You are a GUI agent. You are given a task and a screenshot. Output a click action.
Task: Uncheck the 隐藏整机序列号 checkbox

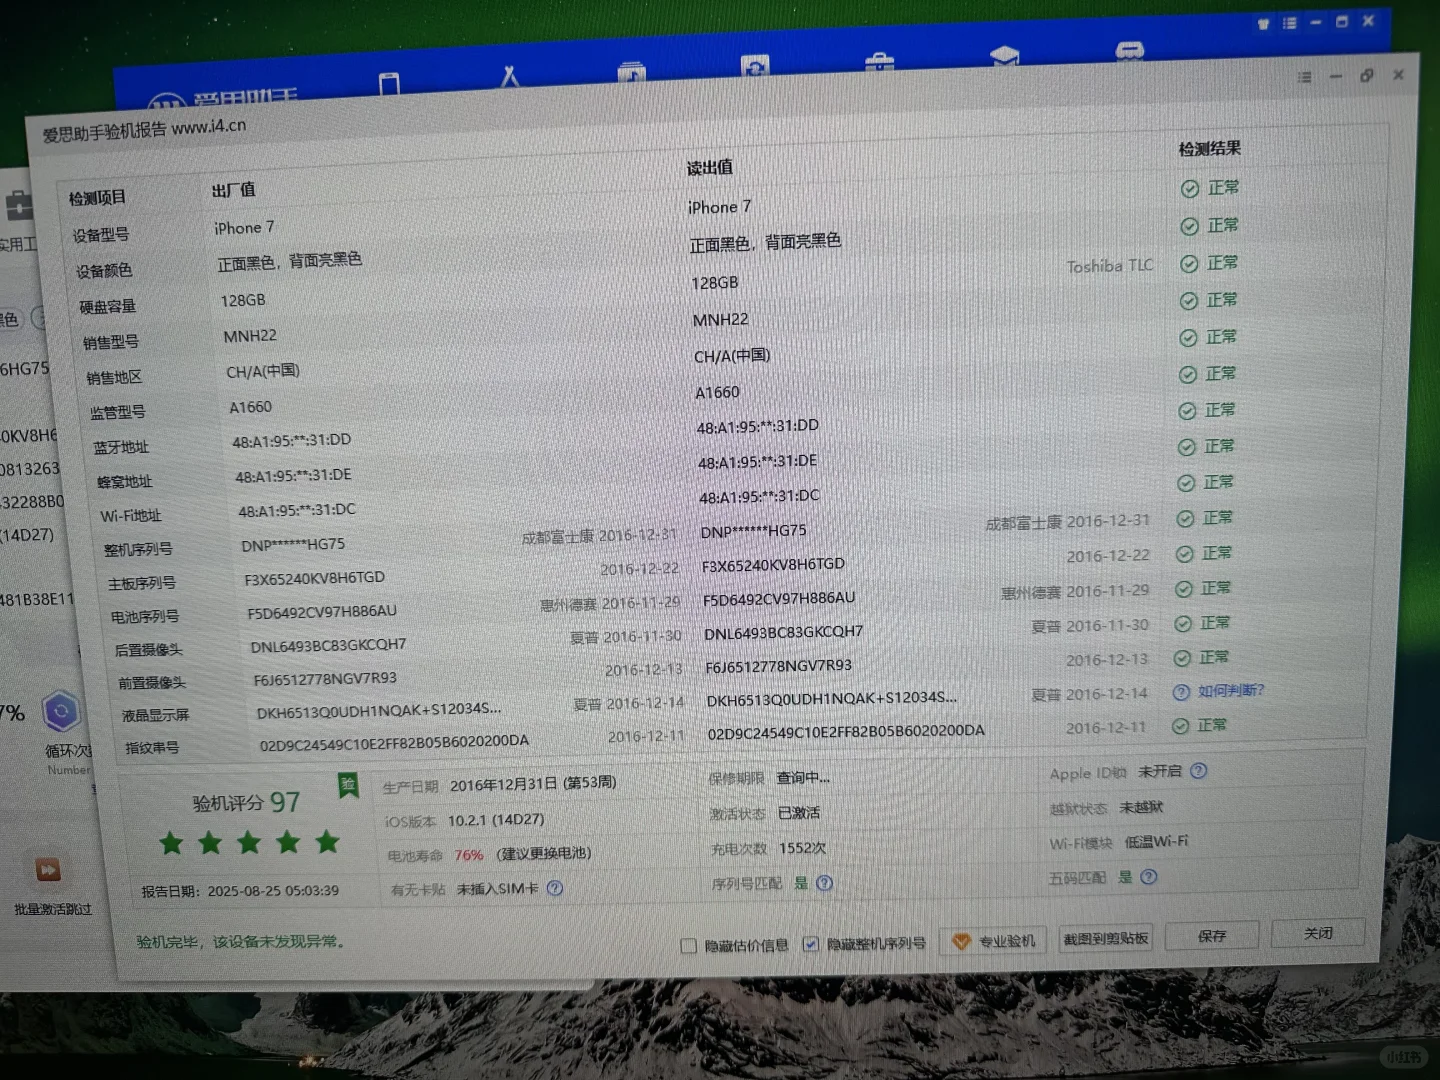pos(810,943)
